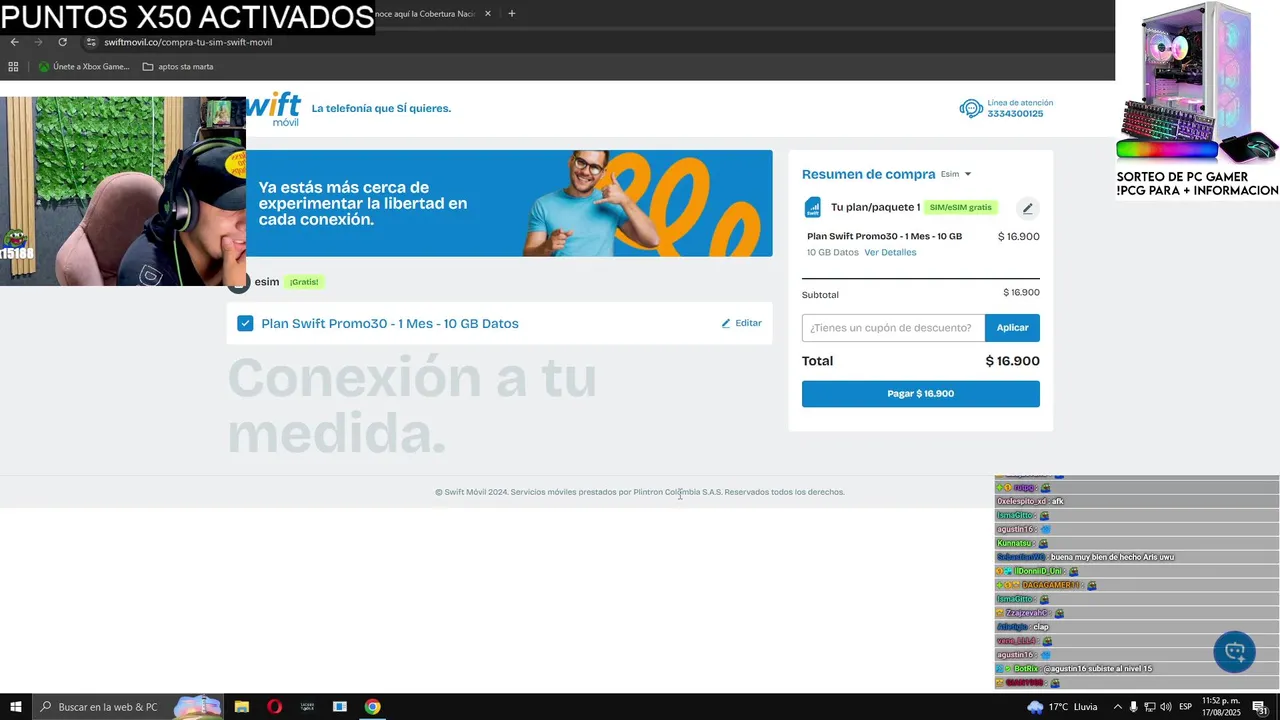Screen dimensions: 1280x720
Task: Click the pencil edit icon for plan
Action: 1027,208
